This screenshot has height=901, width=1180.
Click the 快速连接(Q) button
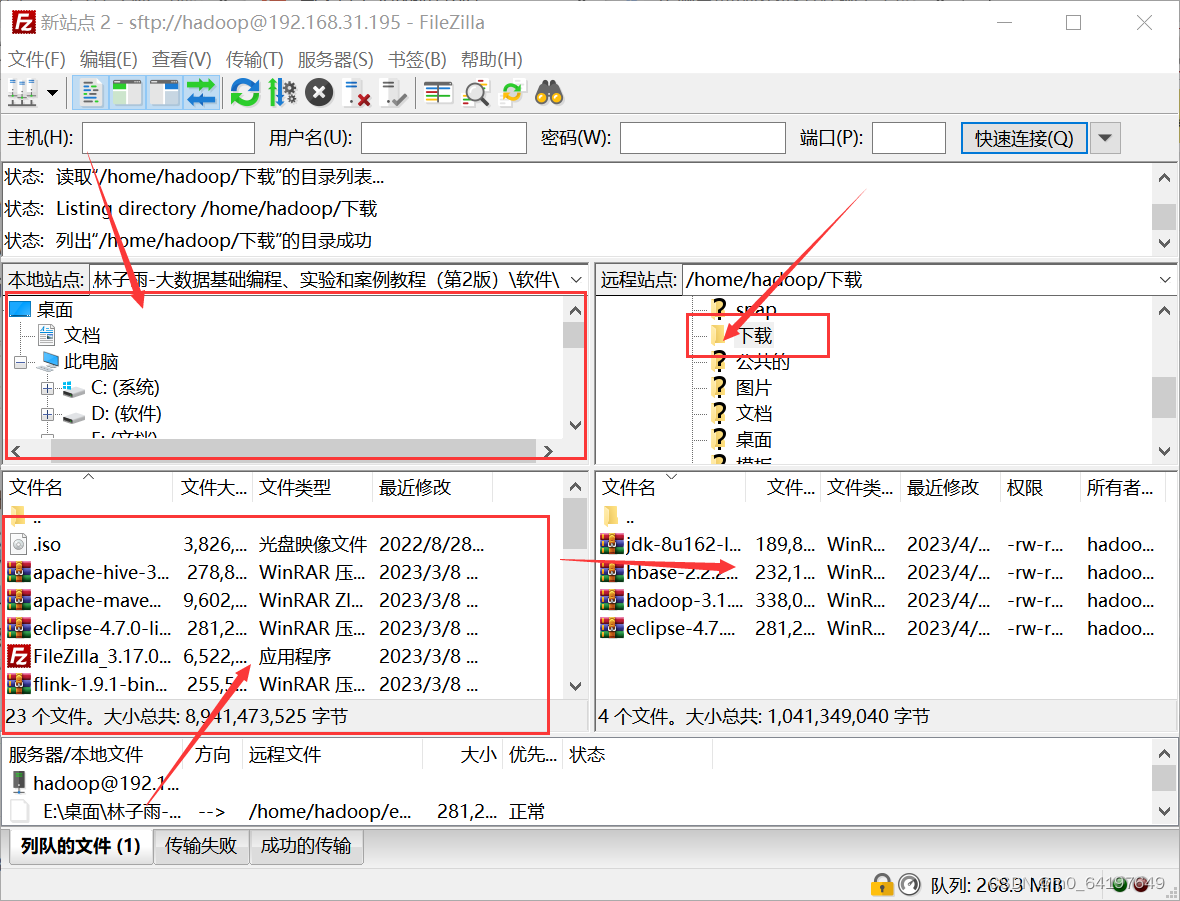tap(1023, 138)
